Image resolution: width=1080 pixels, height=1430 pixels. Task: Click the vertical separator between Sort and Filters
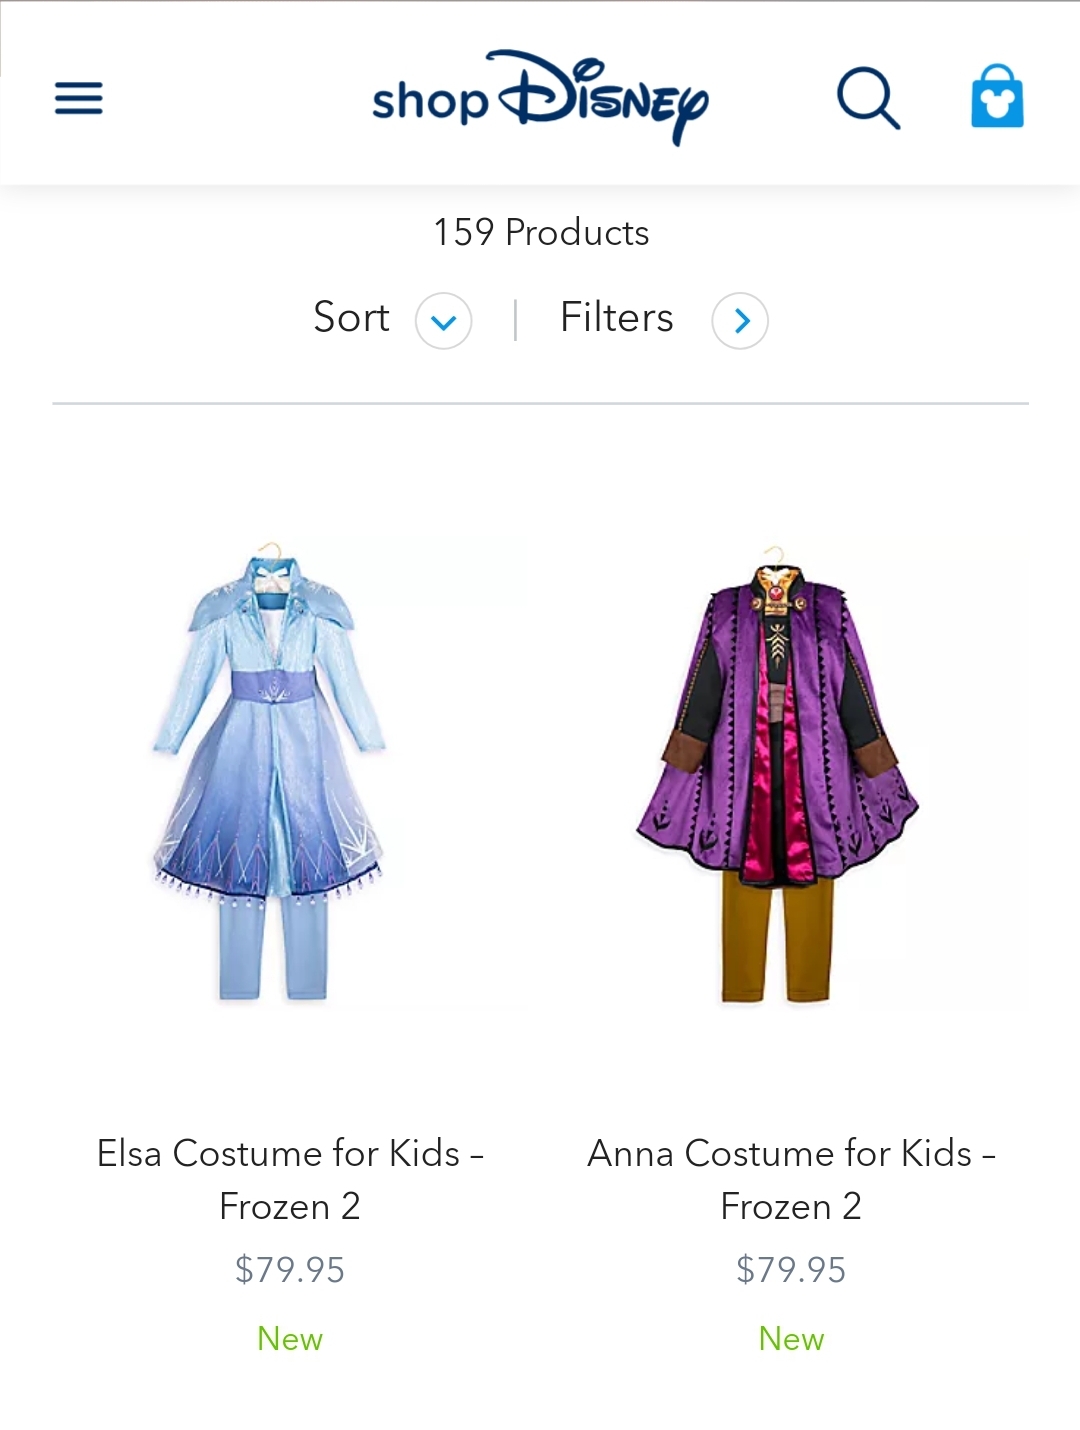pos(515,320)
